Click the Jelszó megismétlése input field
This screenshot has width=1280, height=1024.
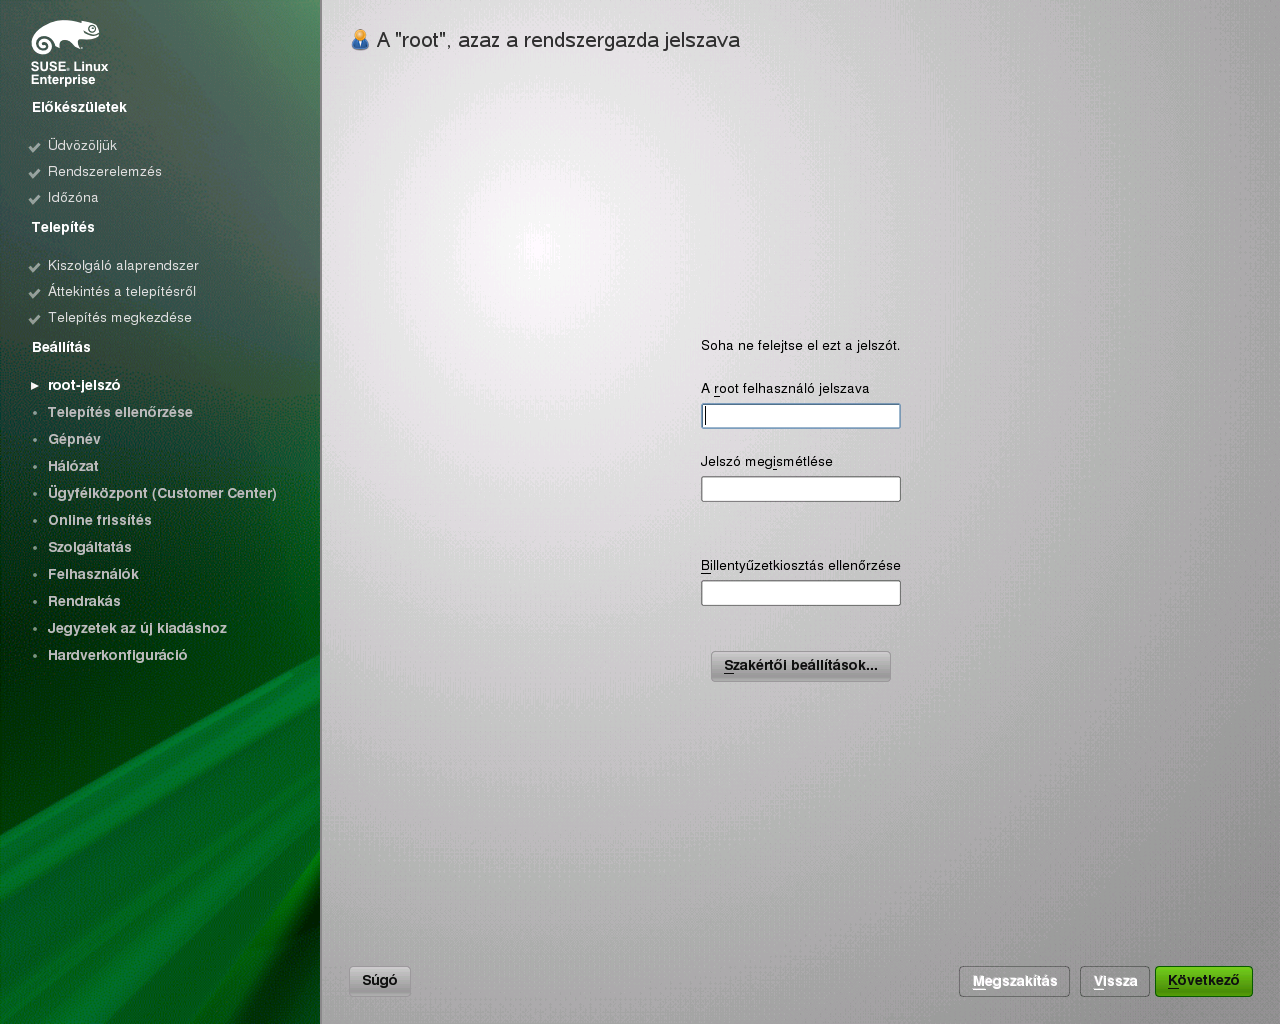(x=801, y=489)
